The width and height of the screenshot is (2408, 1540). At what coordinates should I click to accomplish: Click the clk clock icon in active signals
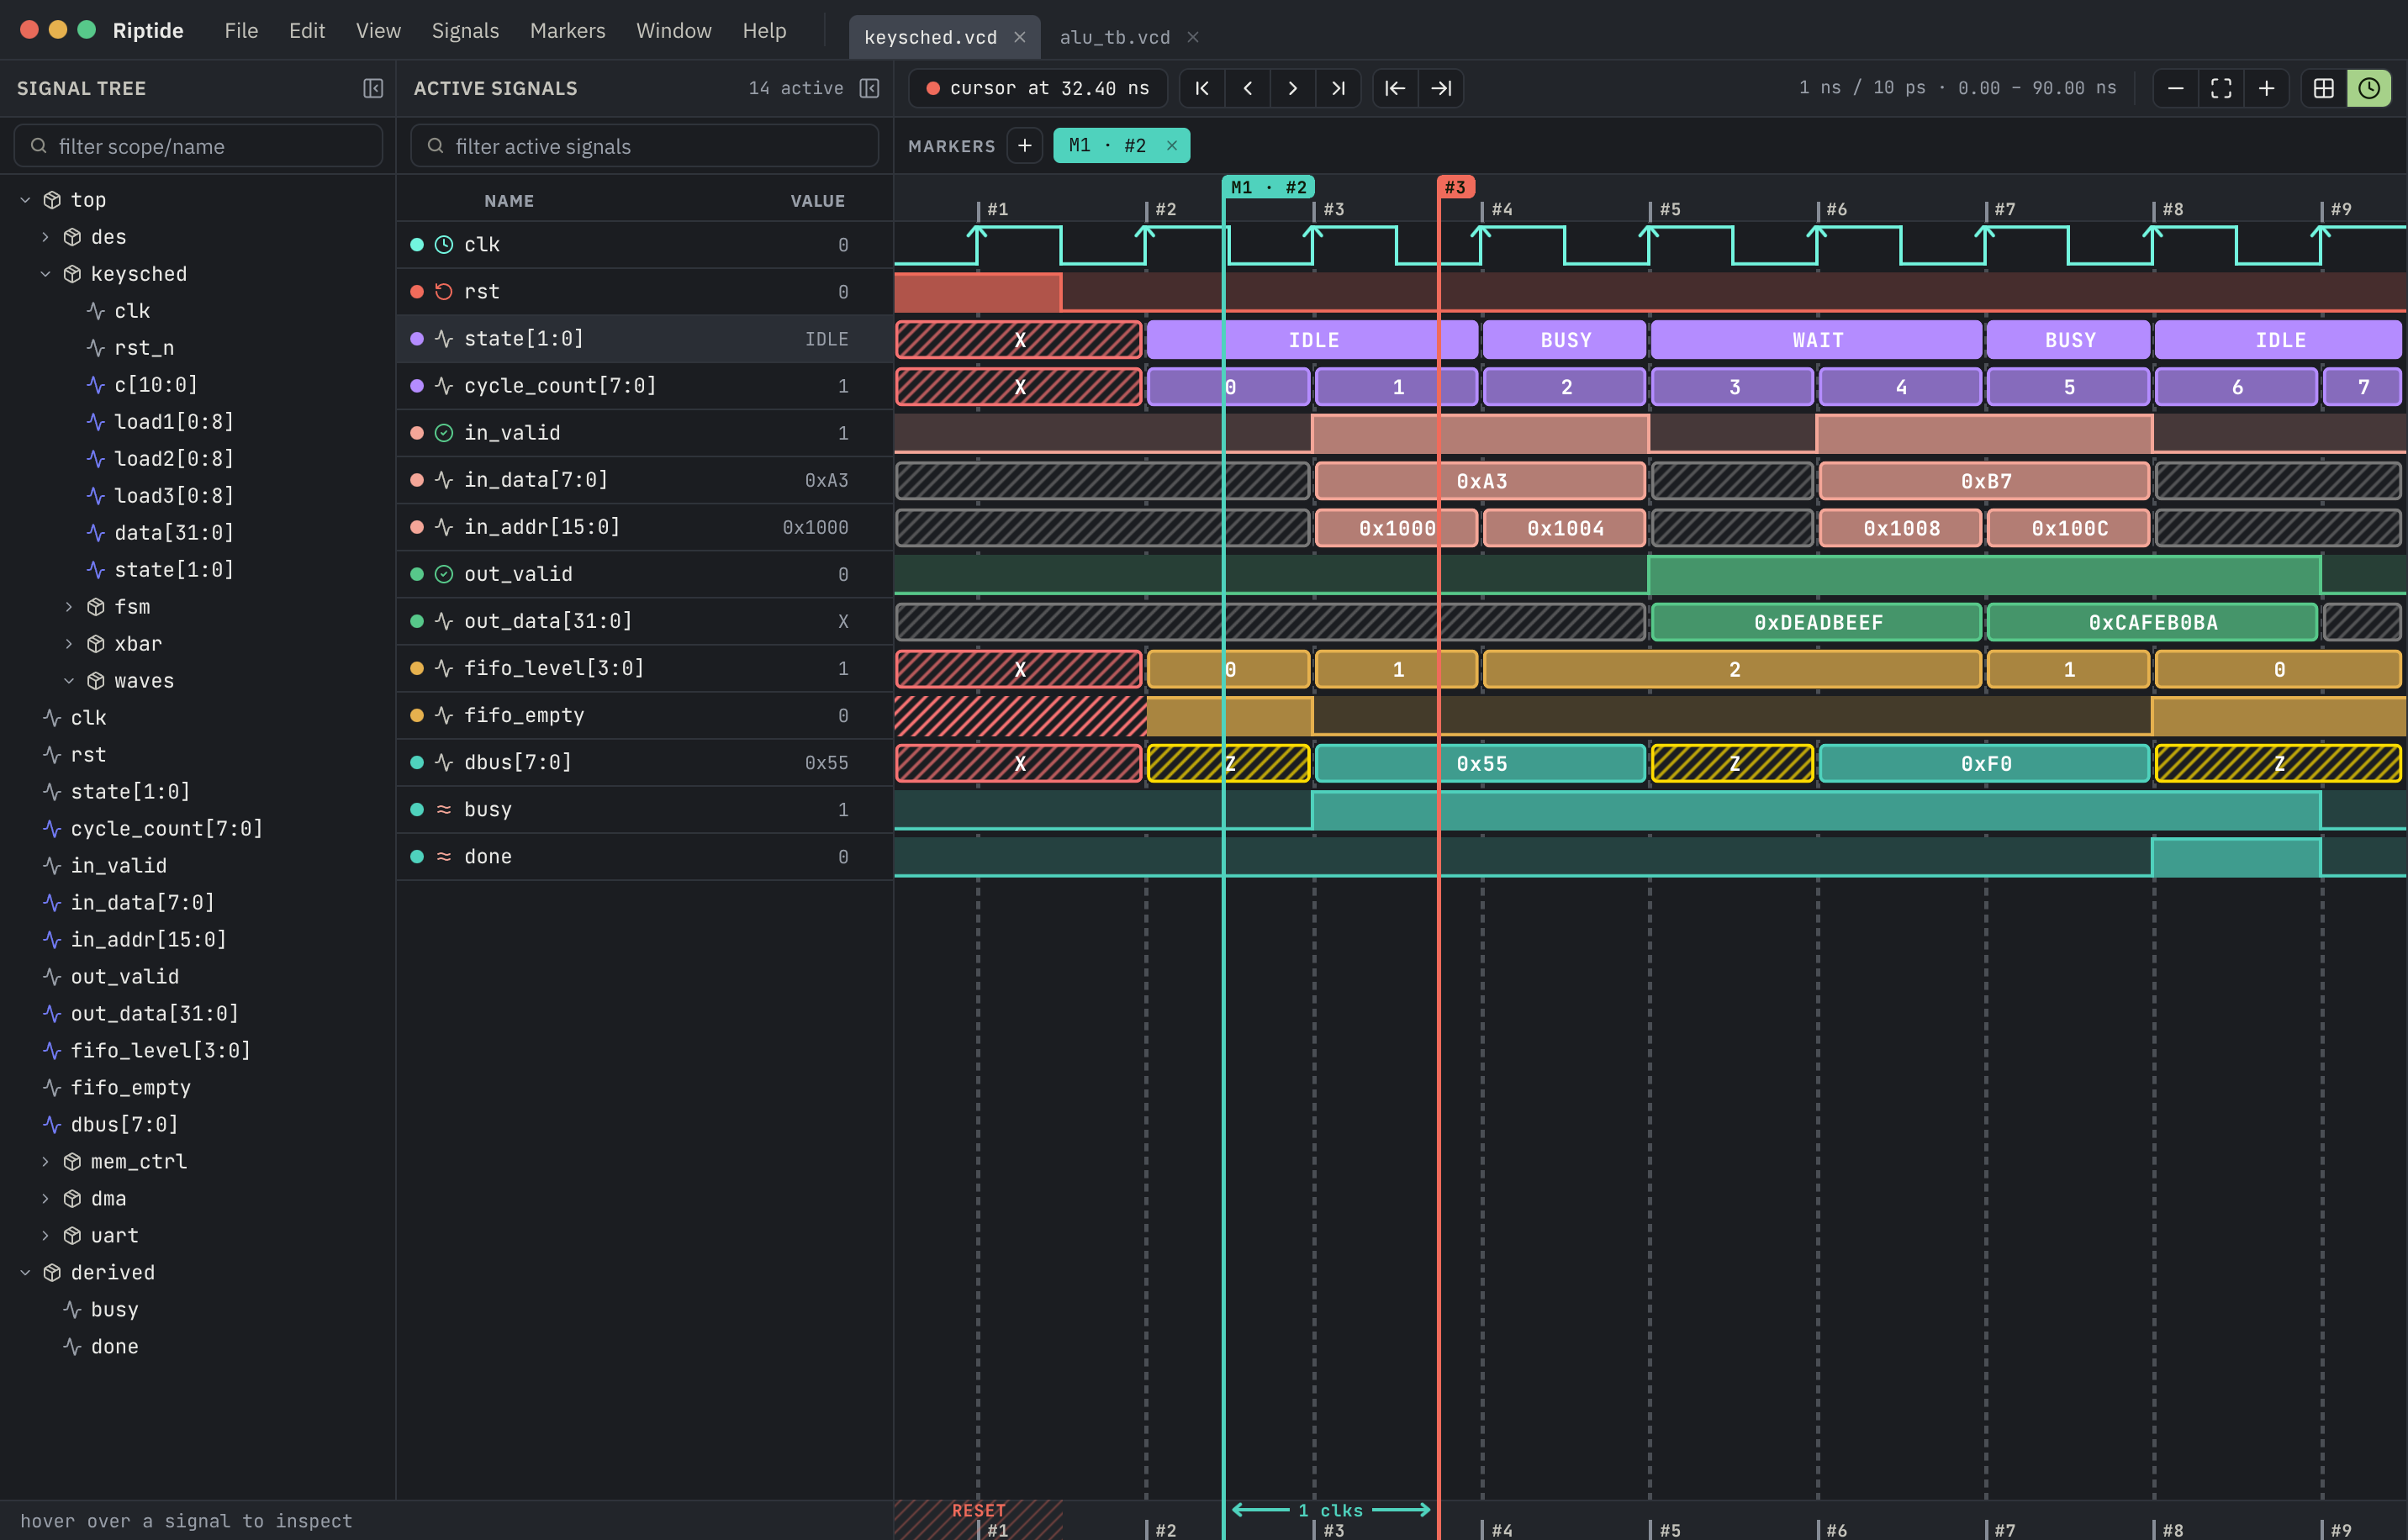pyautogui.click(x=444, y=244)
